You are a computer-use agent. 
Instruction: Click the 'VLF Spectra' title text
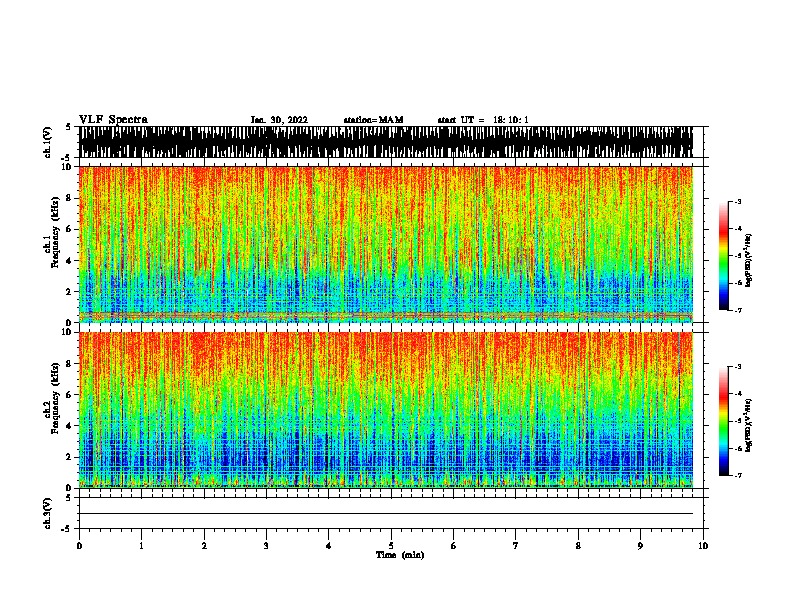[113, 120]
